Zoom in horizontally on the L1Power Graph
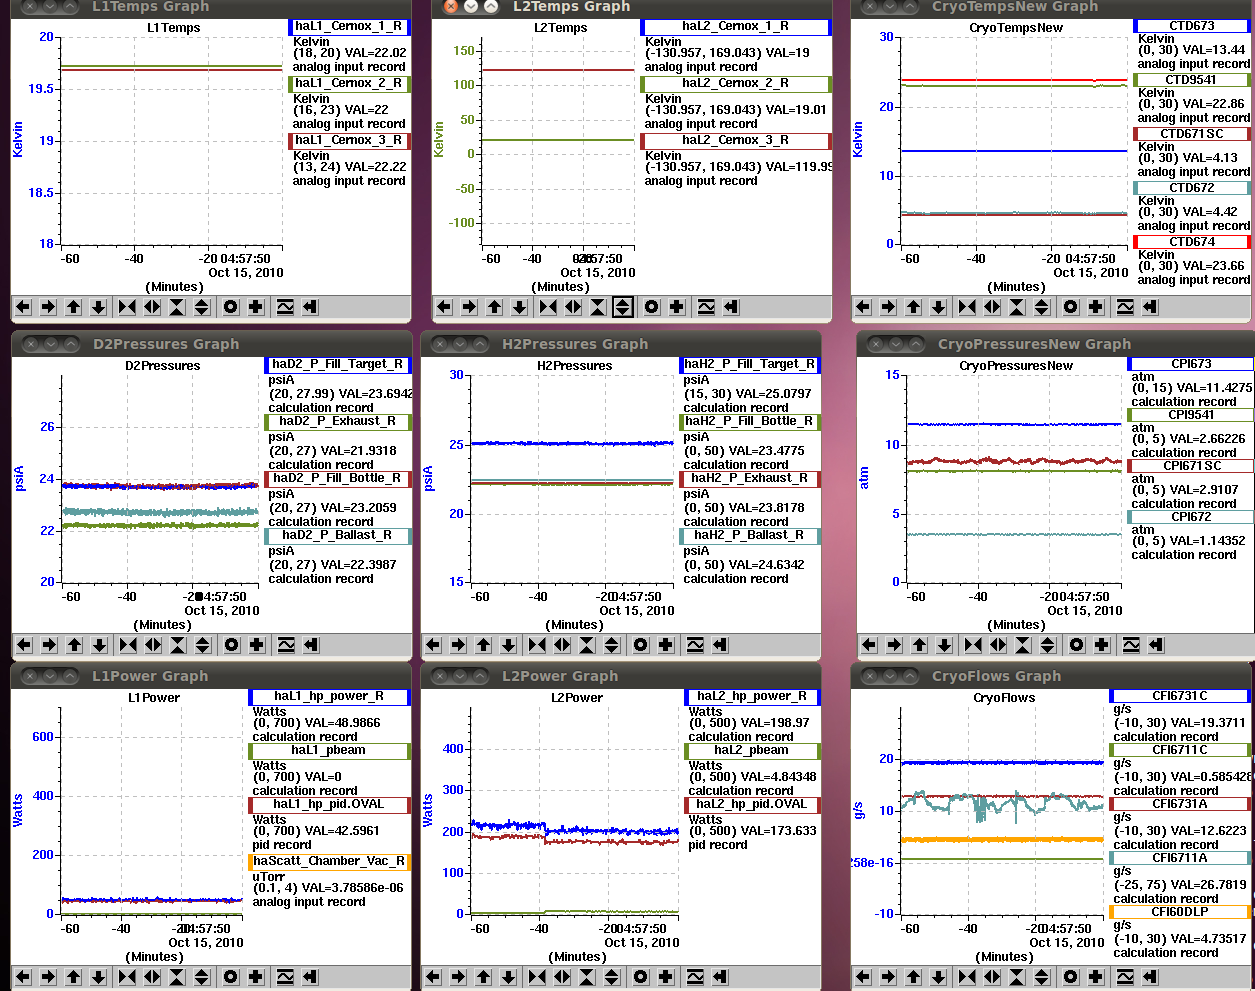Image resolution: width=1255 pixels, height=991 pixels. [x=127, y=977]
